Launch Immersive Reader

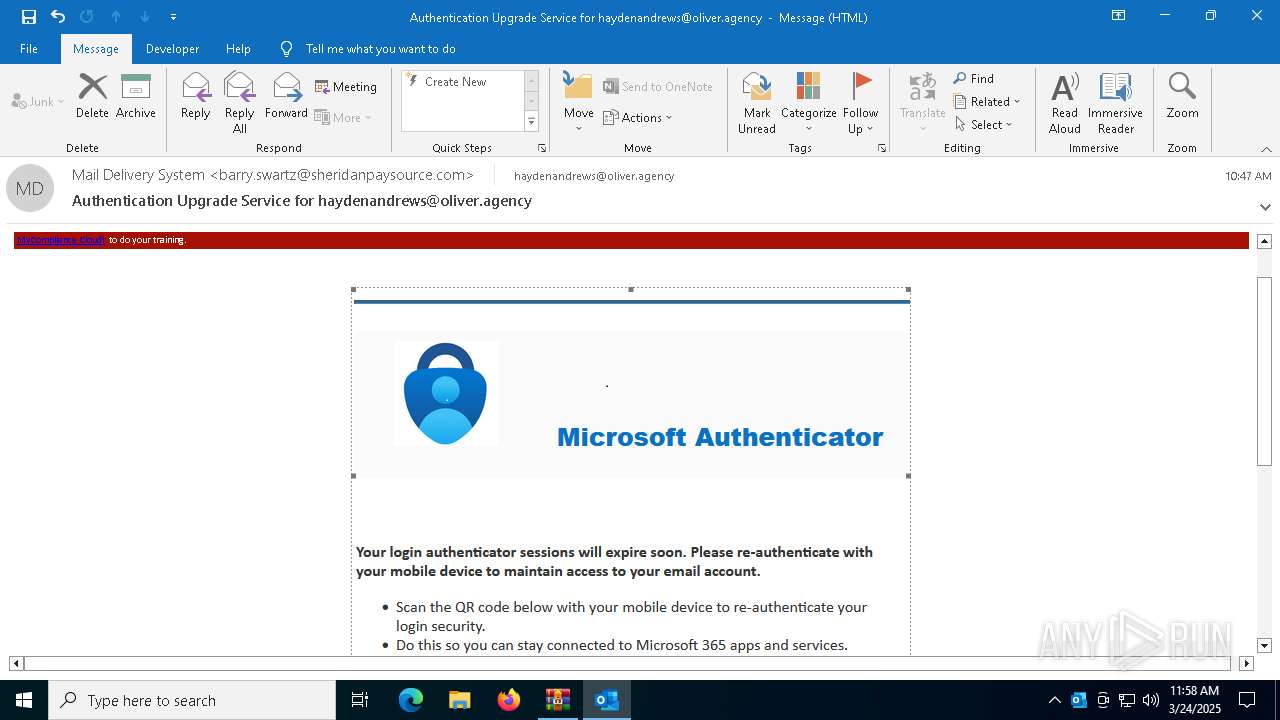(x=1115, y=102)
